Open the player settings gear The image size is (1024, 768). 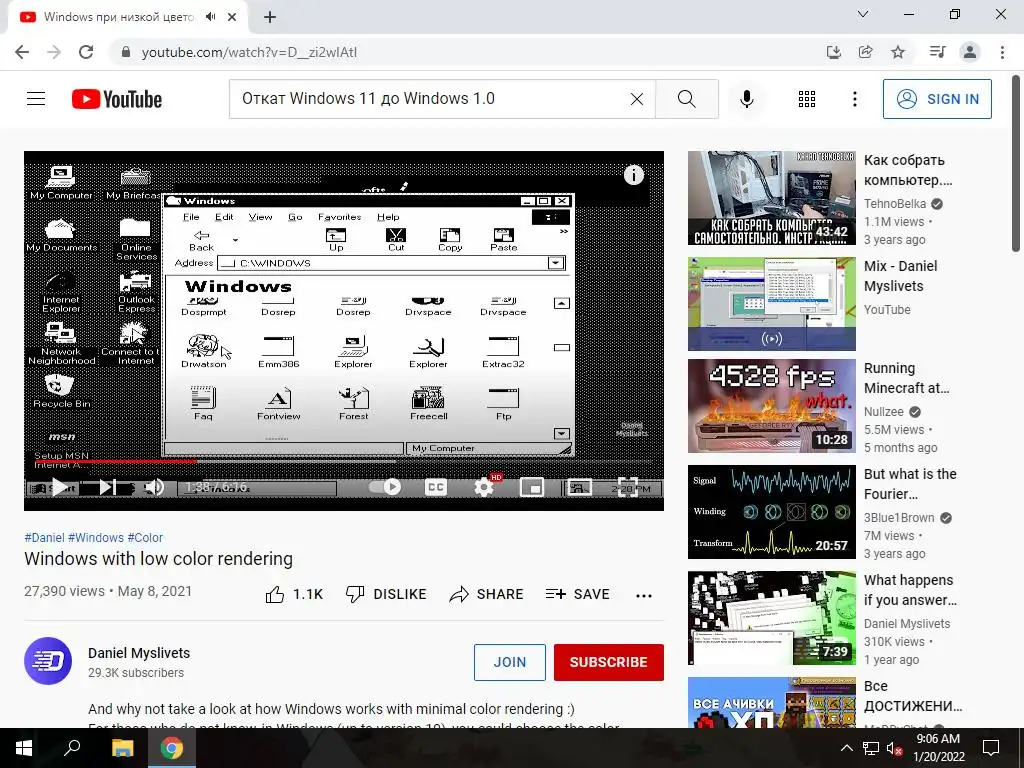click(484, 487)
